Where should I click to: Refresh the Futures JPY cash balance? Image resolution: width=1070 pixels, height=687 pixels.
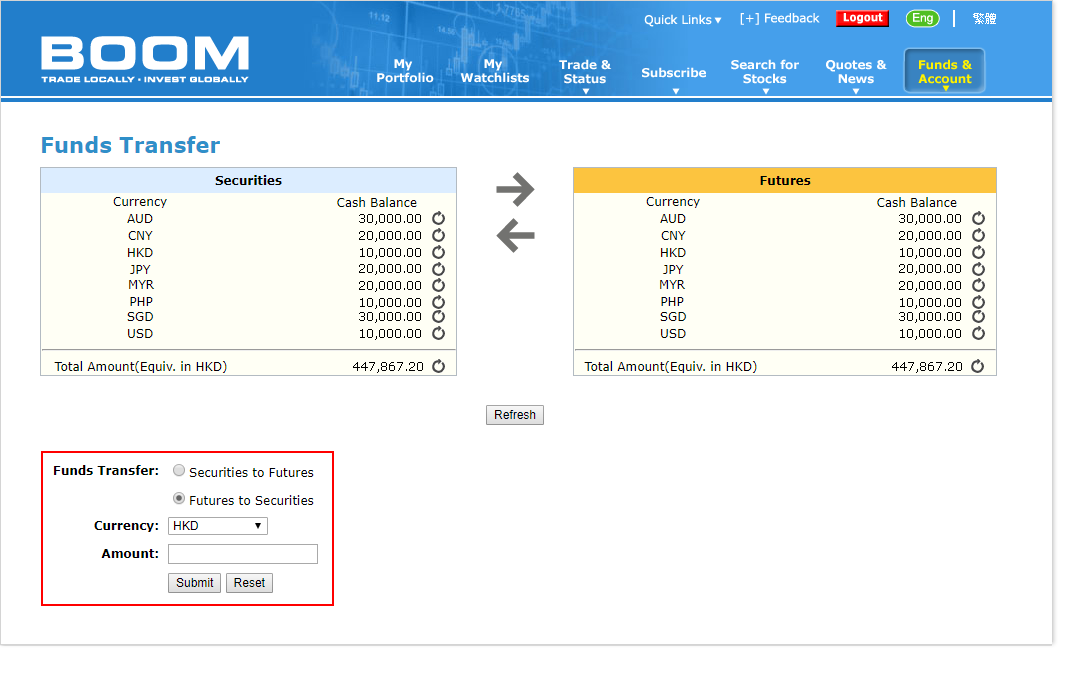(x=979, y=269)
